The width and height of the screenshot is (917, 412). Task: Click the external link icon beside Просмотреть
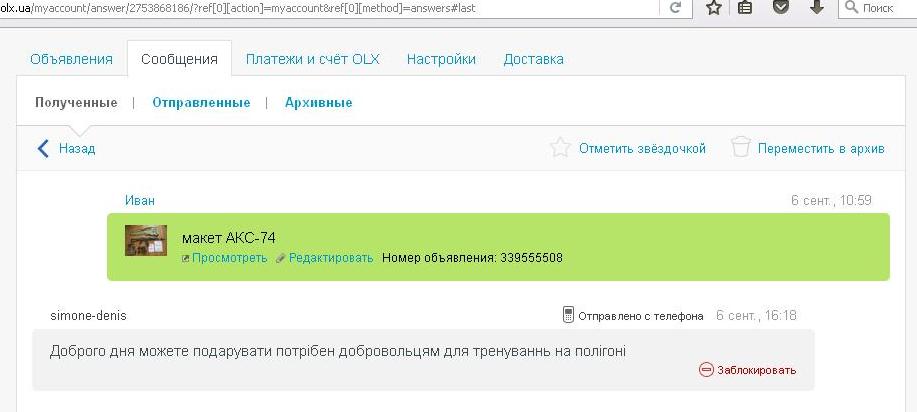click(186, 259)
